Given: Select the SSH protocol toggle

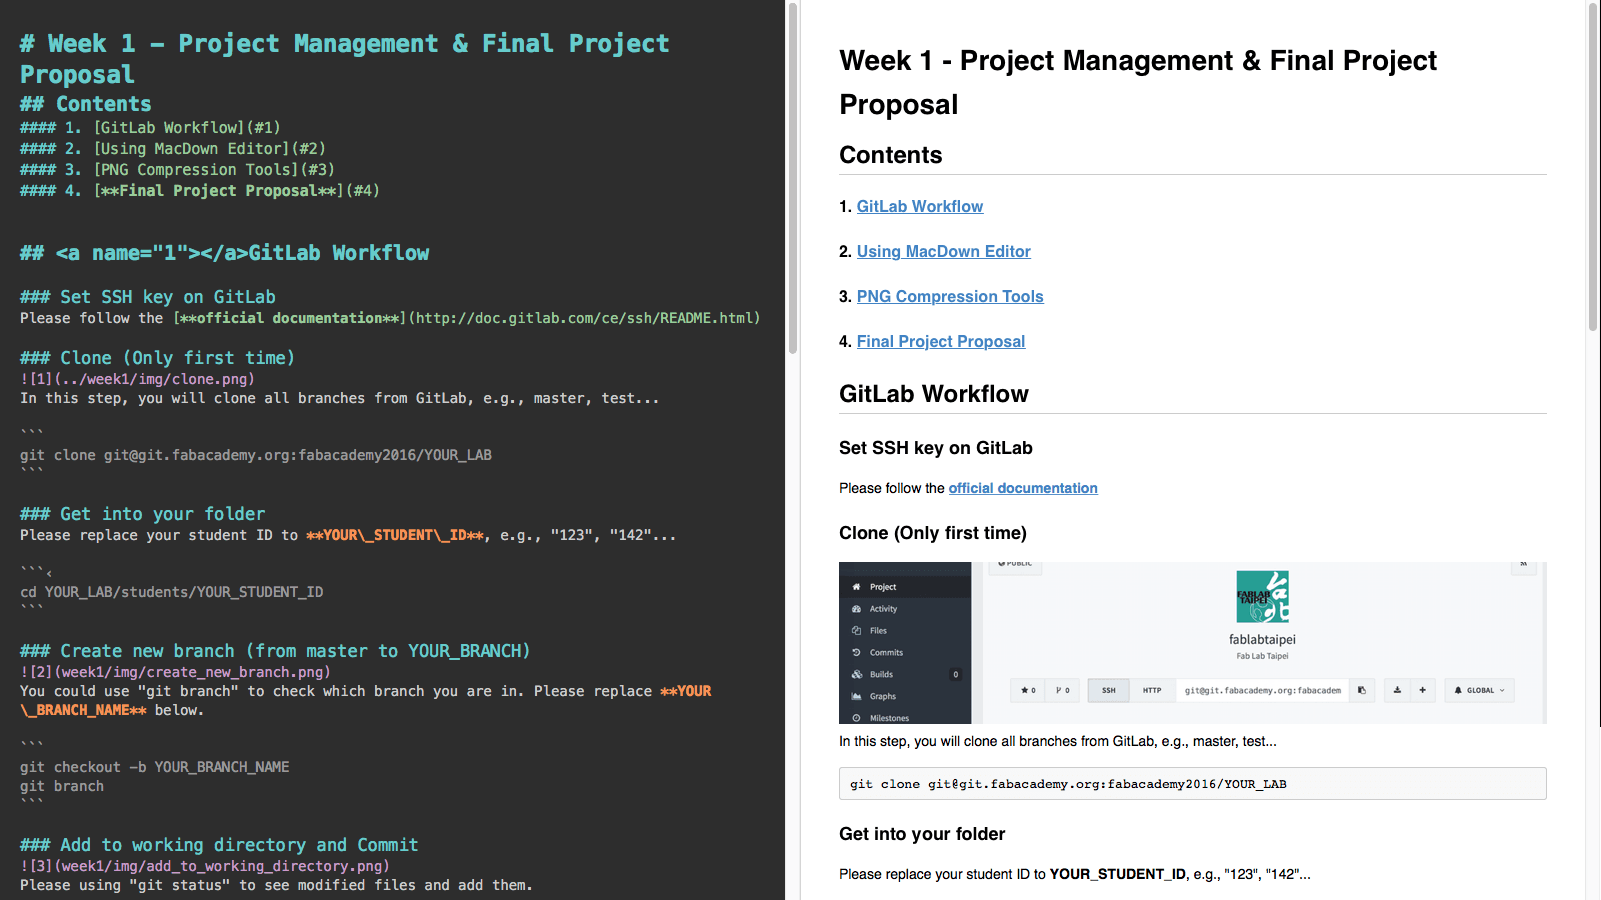Looking at the screenshot, I should click(x=1108, y=690).
